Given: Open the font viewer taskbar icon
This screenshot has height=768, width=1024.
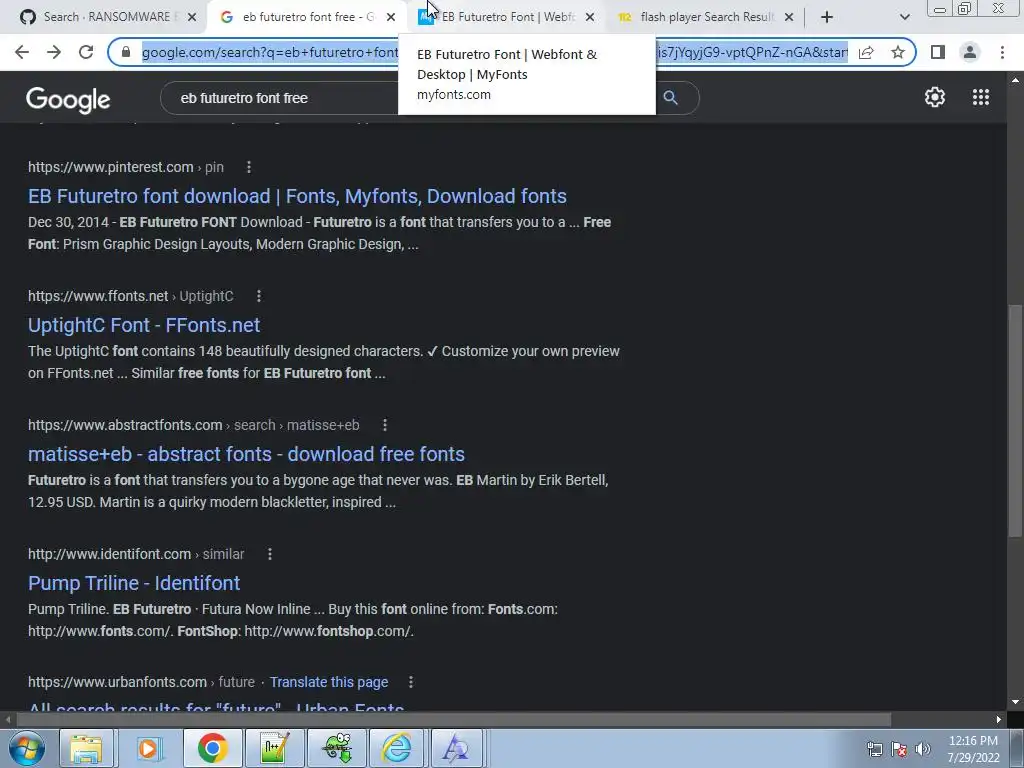Looking at the screenshot, I should pos(456,748).
